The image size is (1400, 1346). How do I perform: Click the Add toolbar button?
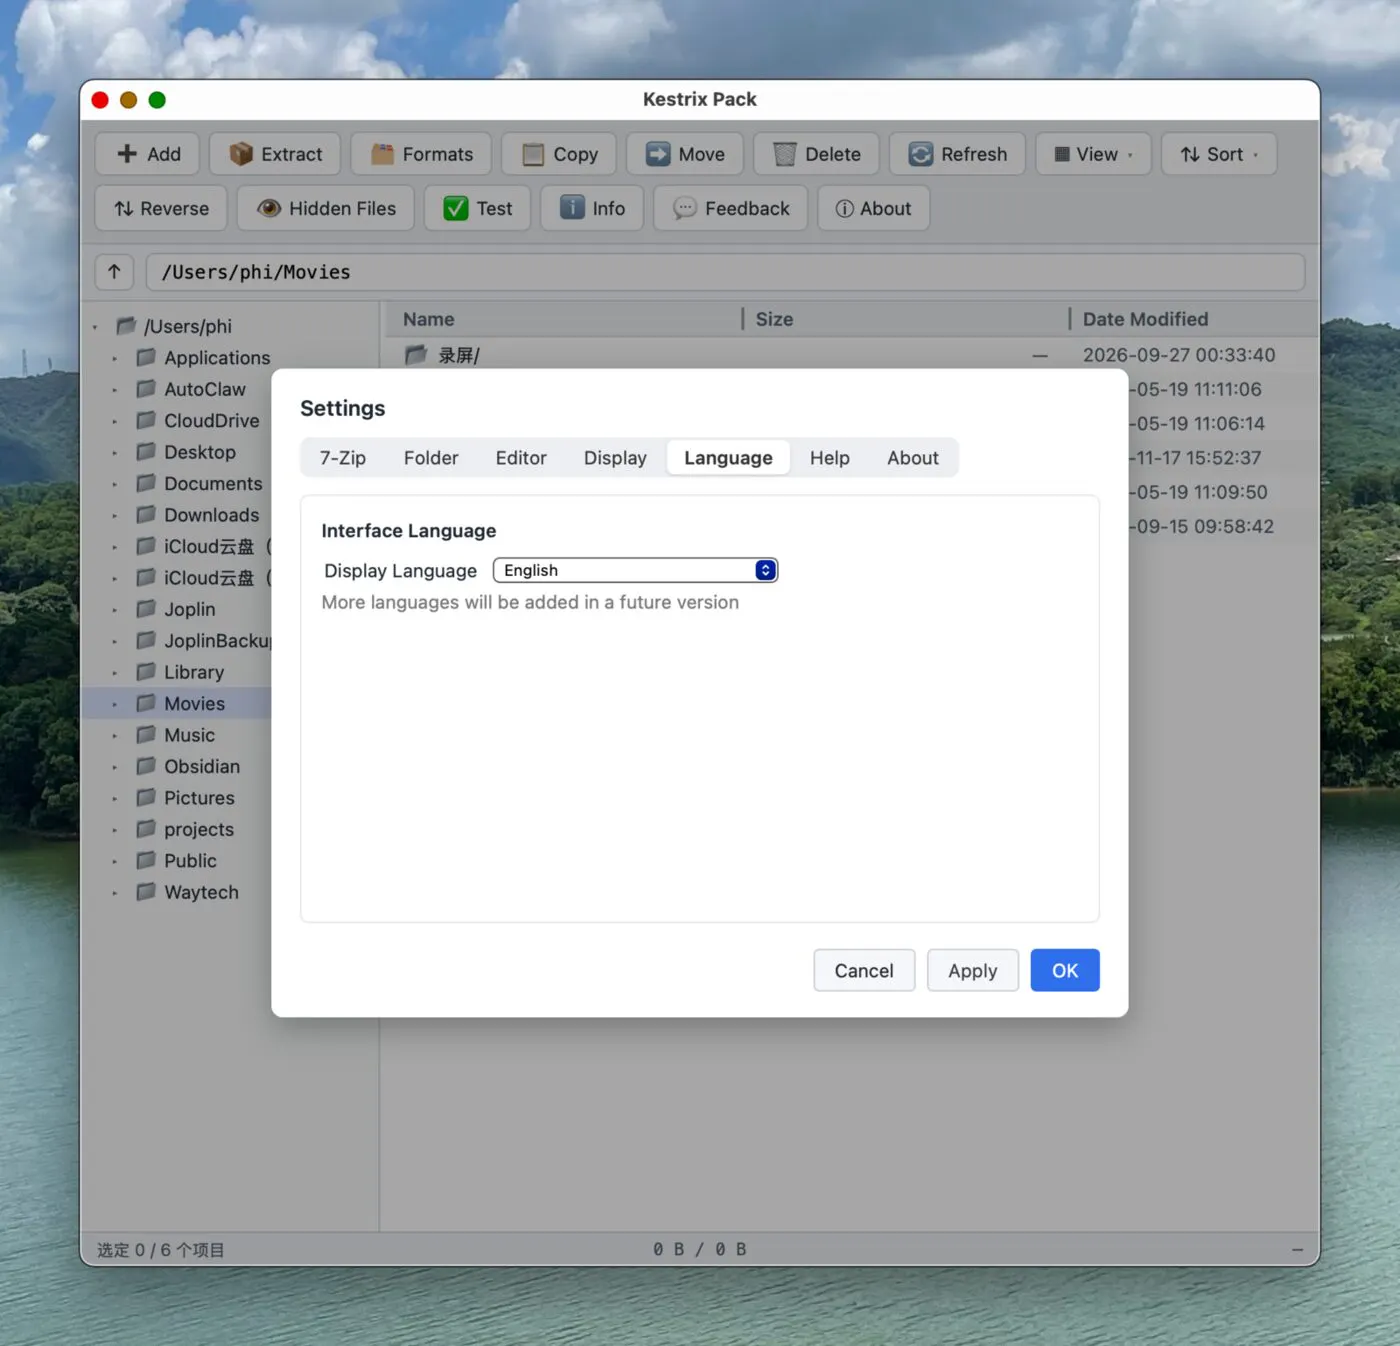point(148,154)
